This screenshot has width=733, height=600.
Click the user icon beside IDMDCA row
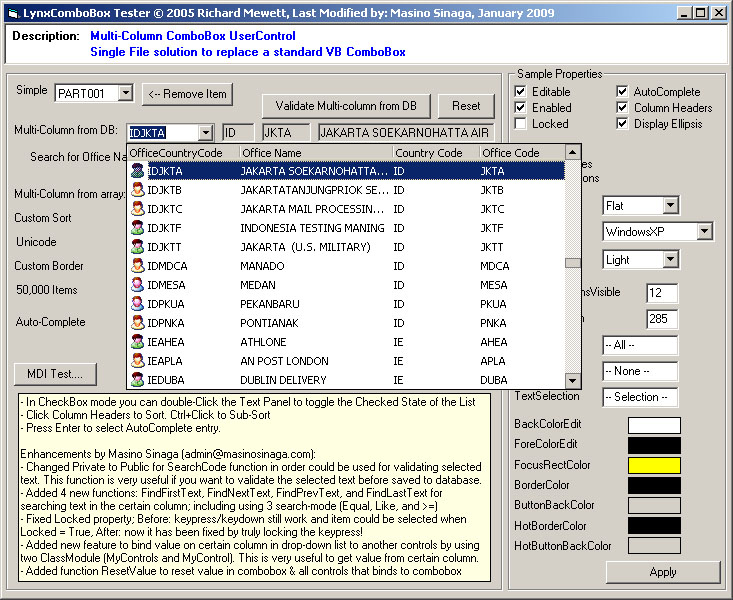point(138,266)
